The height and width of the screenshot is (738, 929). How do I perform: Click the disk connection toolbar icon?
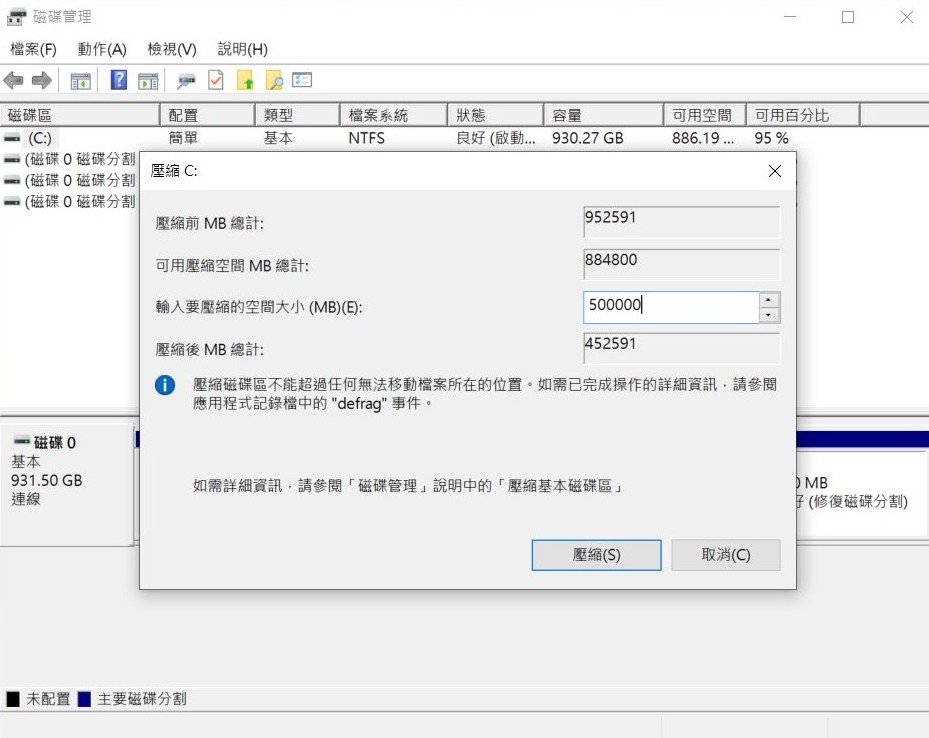coord(186,81)
